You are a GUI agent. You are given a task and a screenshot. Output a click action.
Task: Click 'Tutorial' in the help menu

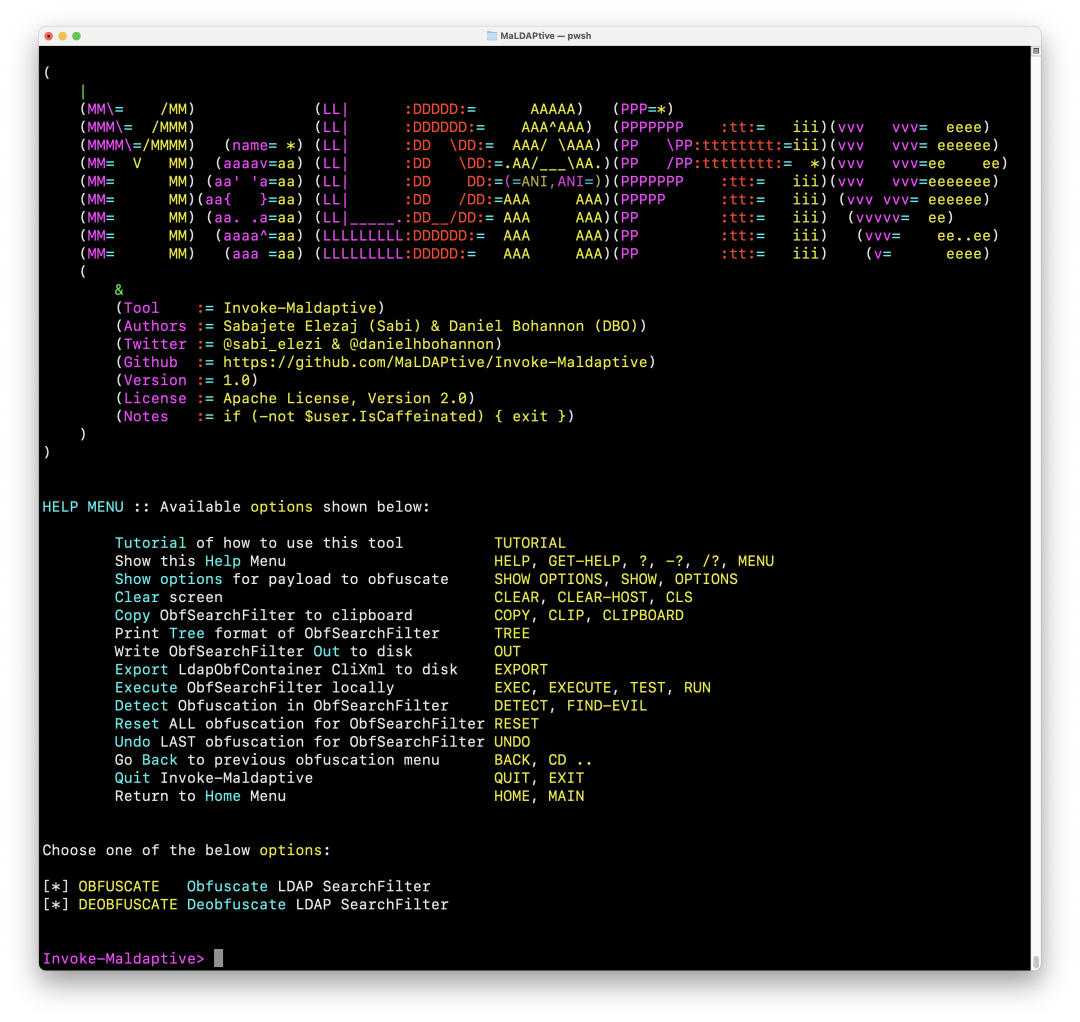tap(150, 543)
